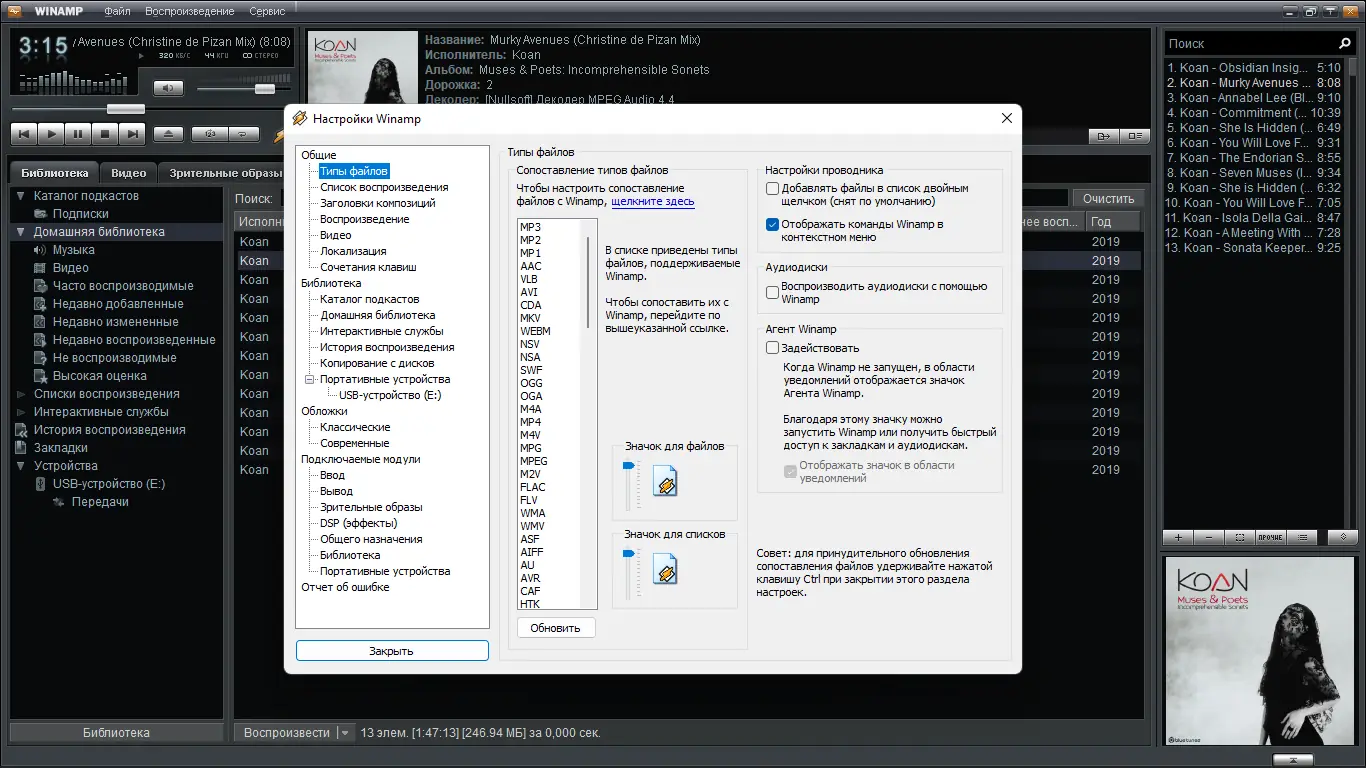Screen dimensions: 1366x768
Task: Open the ПРОЧИЕ playlist menu
Action: [1271, 537]
